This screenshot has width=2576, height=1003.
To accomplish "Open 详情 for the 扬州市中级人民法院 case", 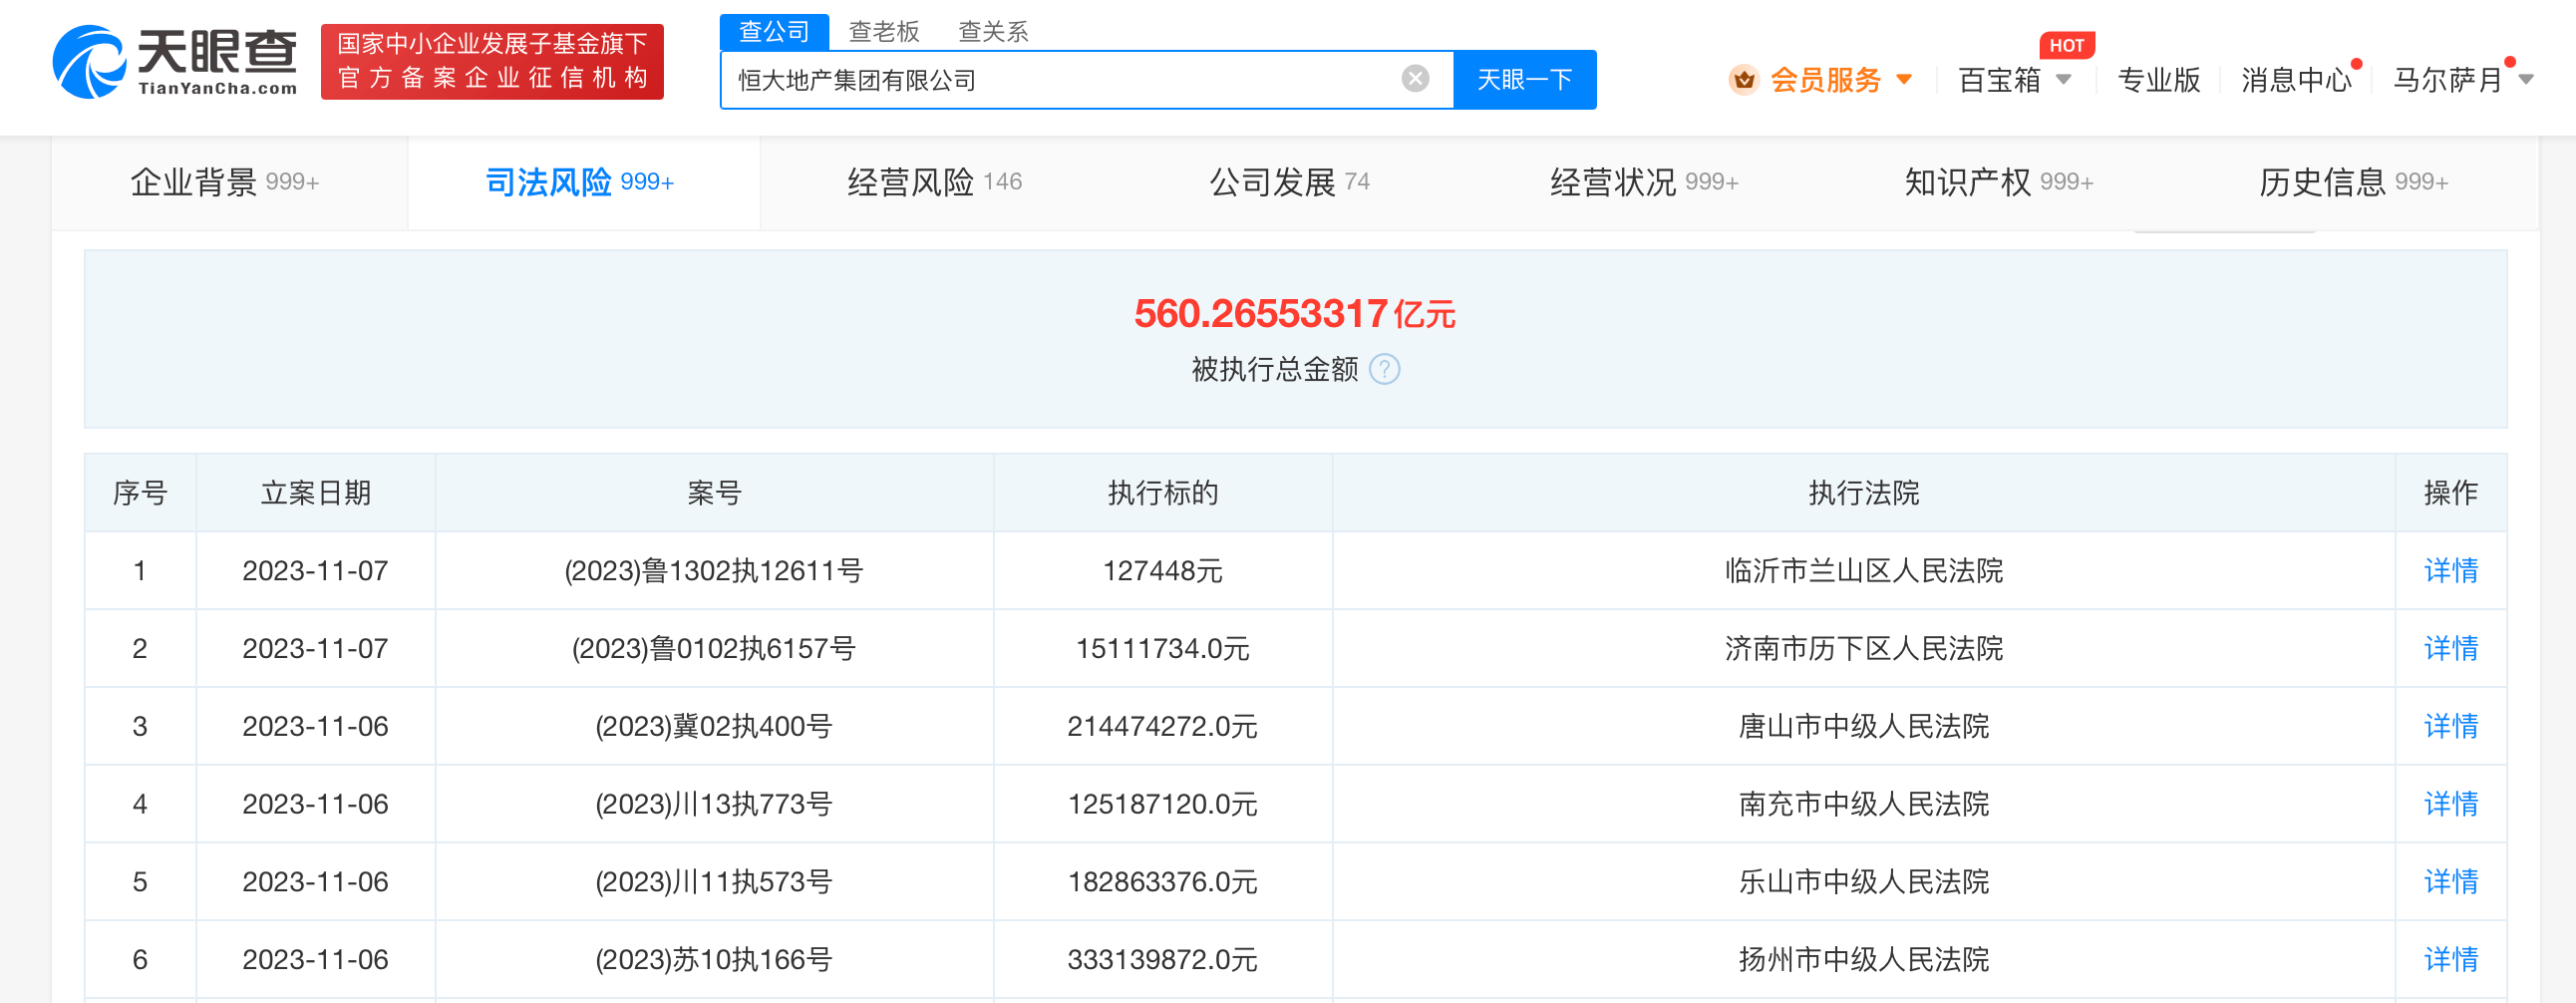I will (2450, 960).
